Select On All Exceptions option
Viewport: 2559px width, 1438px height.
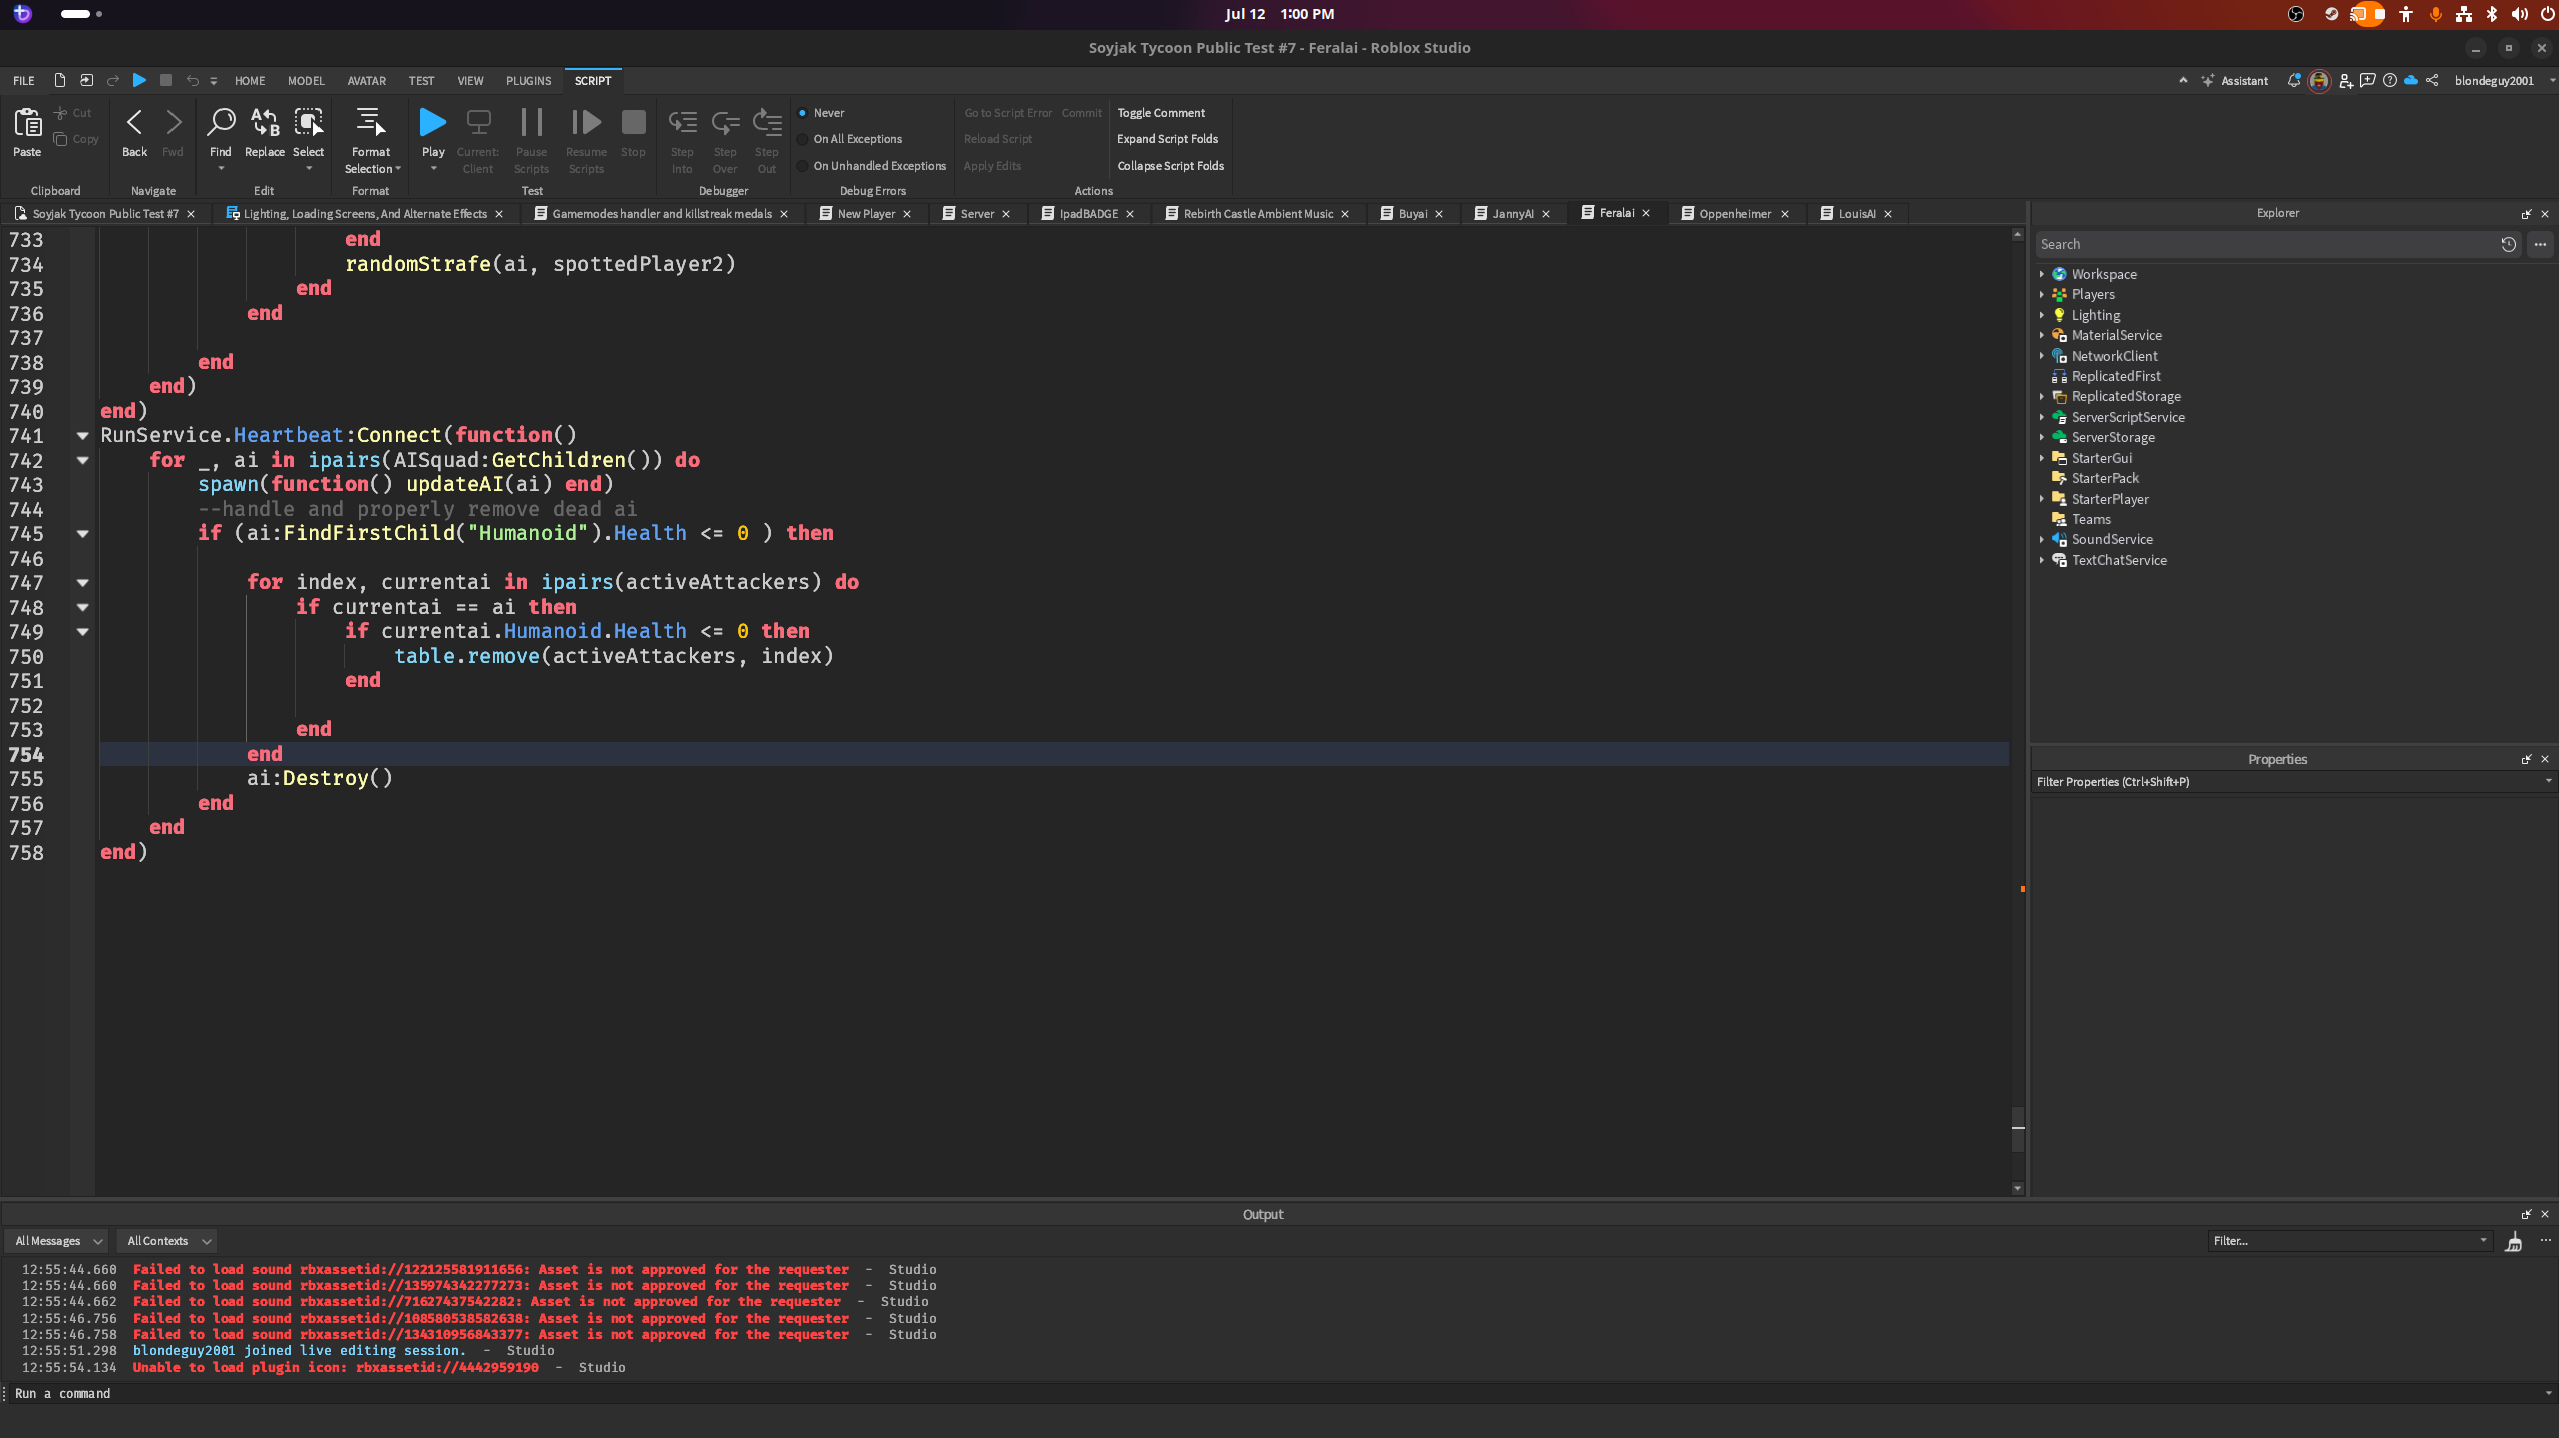coord(849,139)
